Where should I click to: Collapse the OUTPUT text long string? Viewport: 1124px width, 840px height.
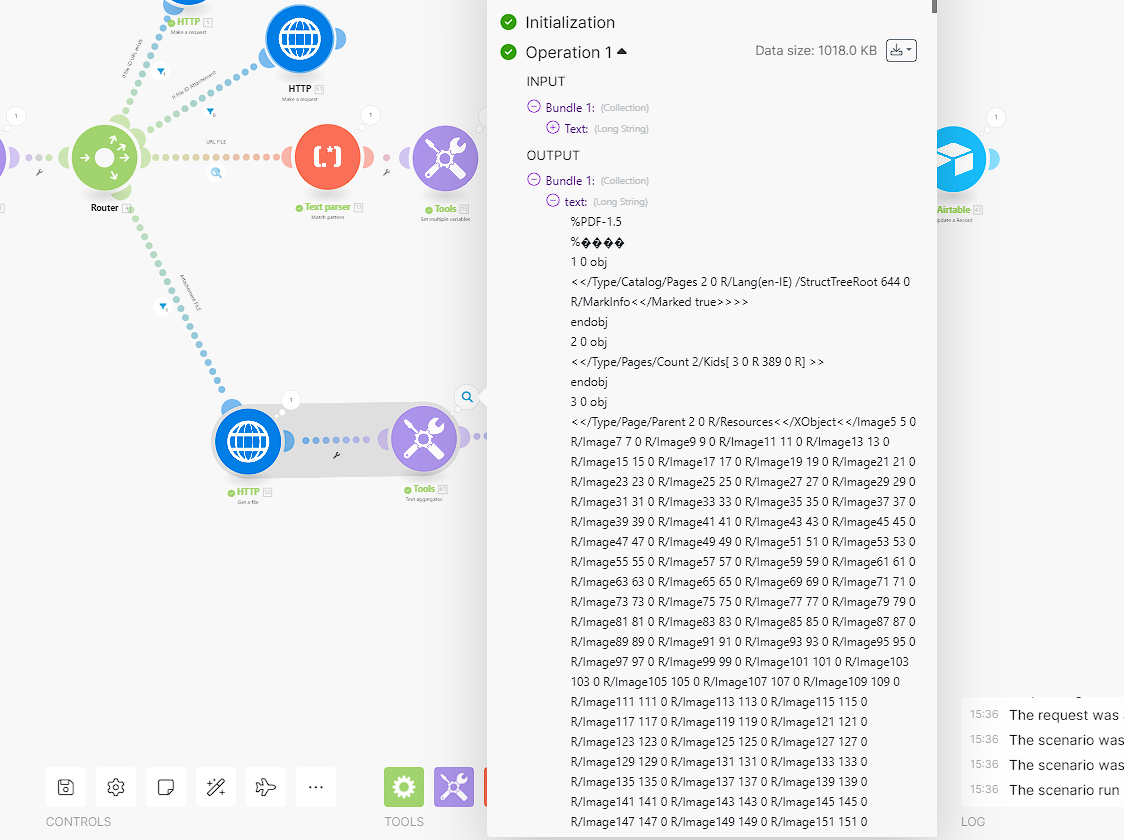point(553,201)
